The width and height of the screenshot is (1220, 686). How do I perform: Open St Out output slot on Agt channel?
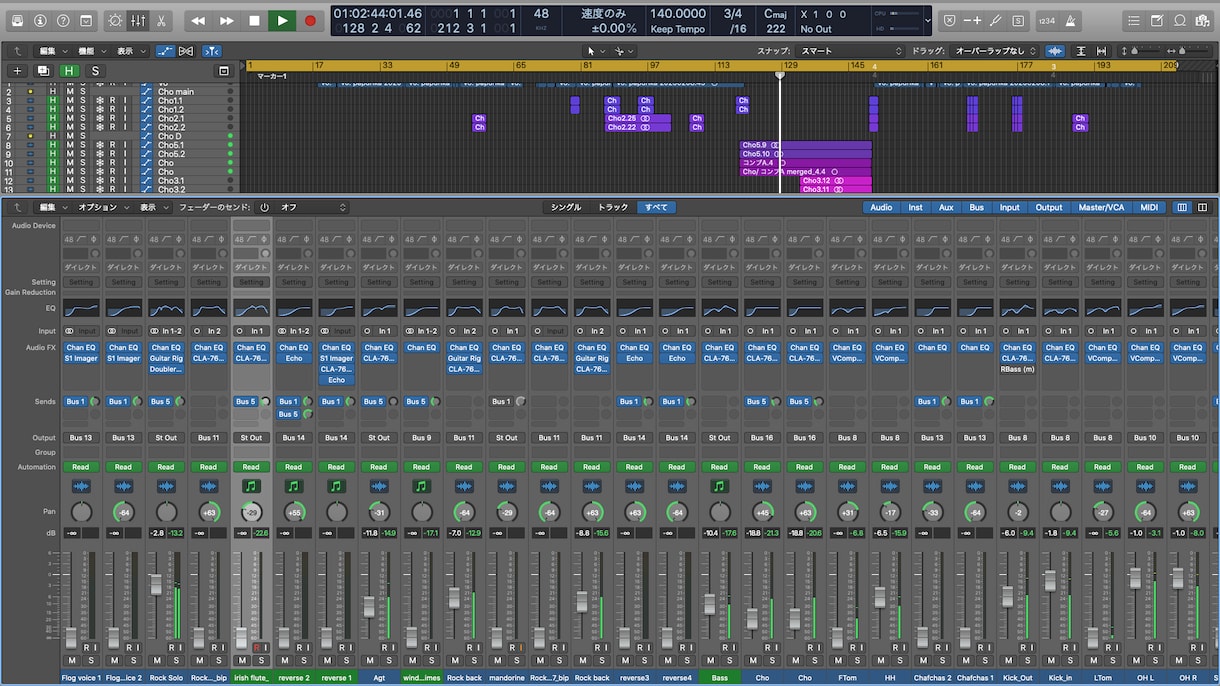(x=379, y=437)
